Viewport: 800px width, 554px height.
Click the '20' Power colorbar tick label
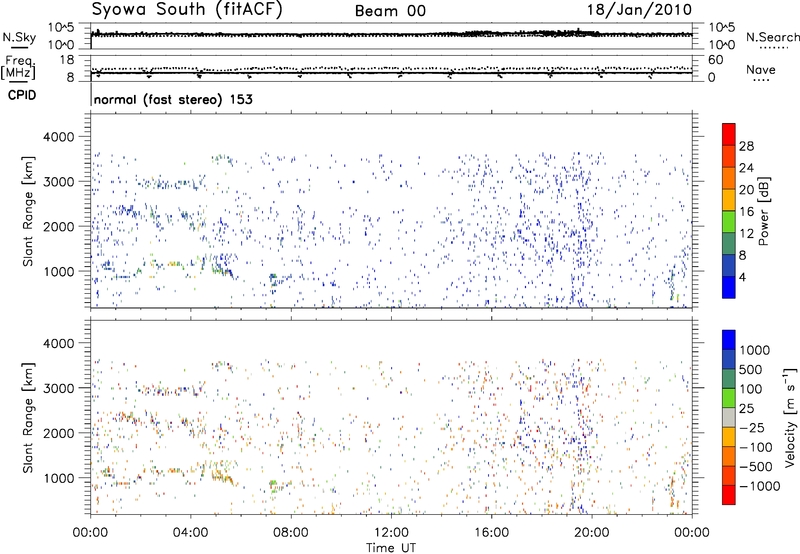point(746,190)
